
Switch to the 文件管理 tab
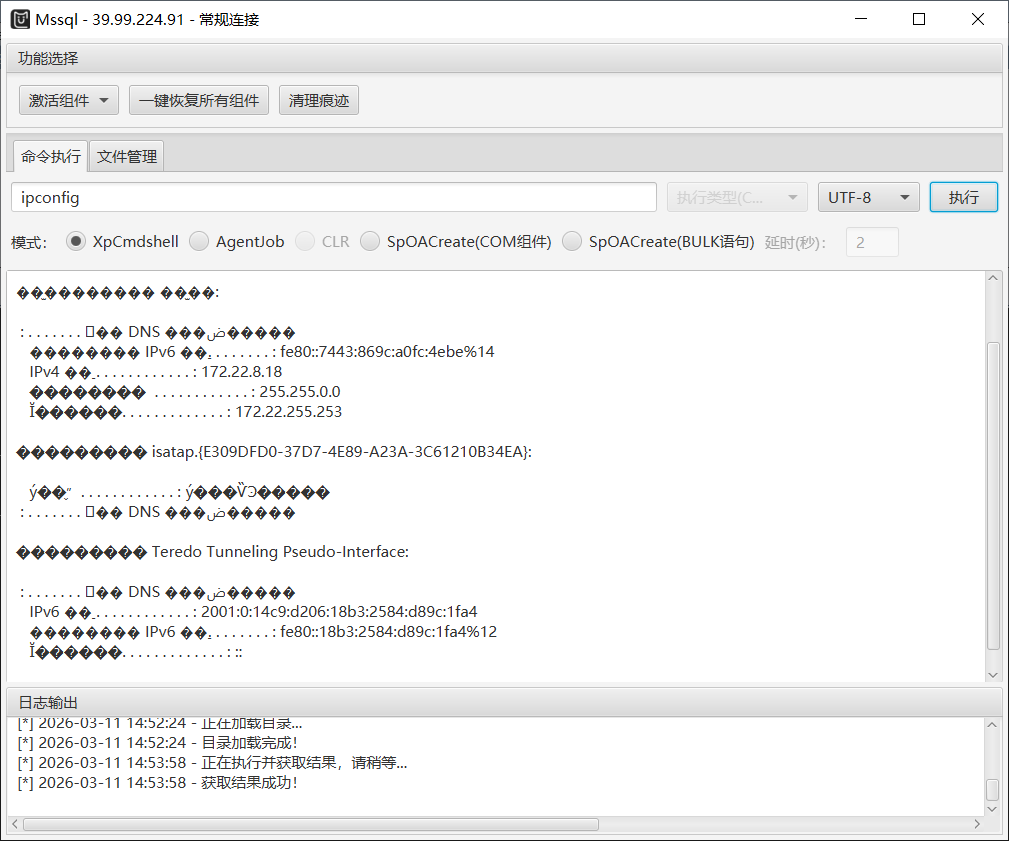127,157
